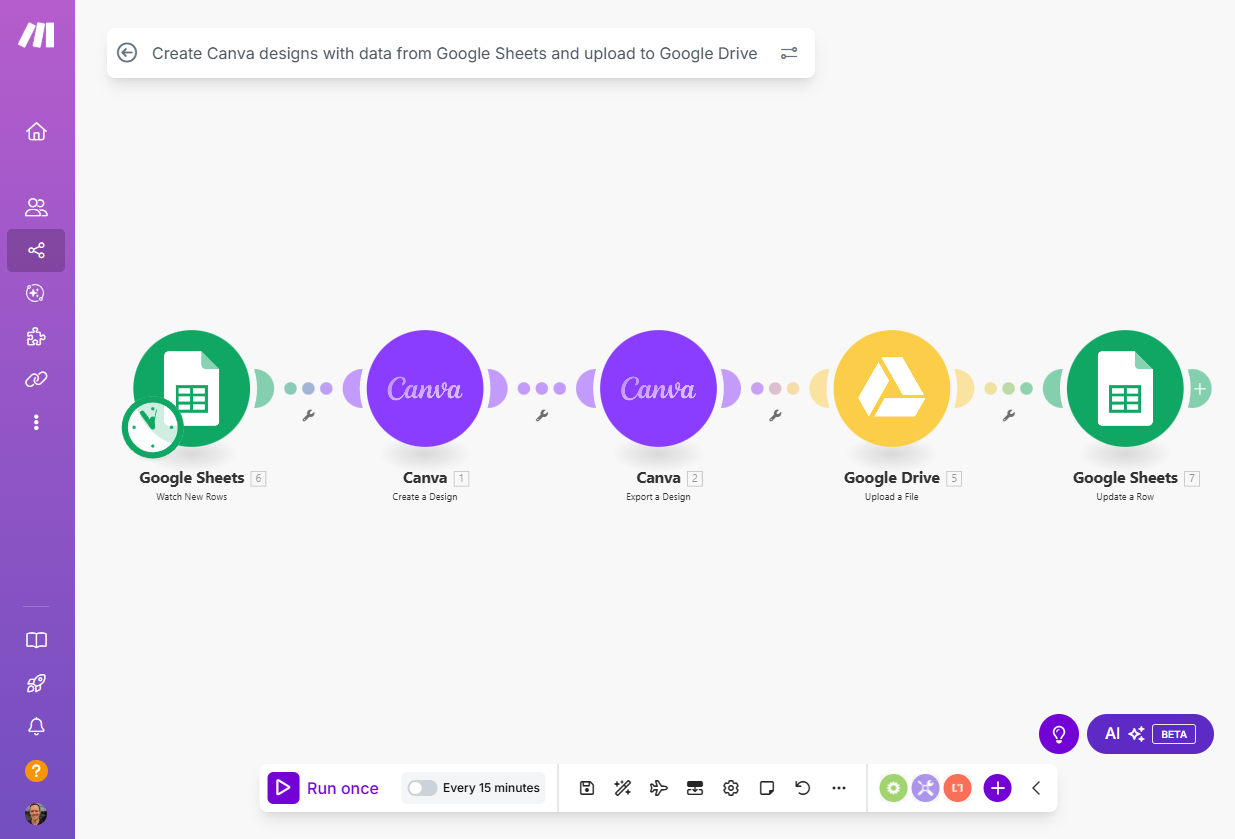Open the Apps puzzle-piece sidebar icon
This screenshot has height=839, width=1235.
point(36,337)
